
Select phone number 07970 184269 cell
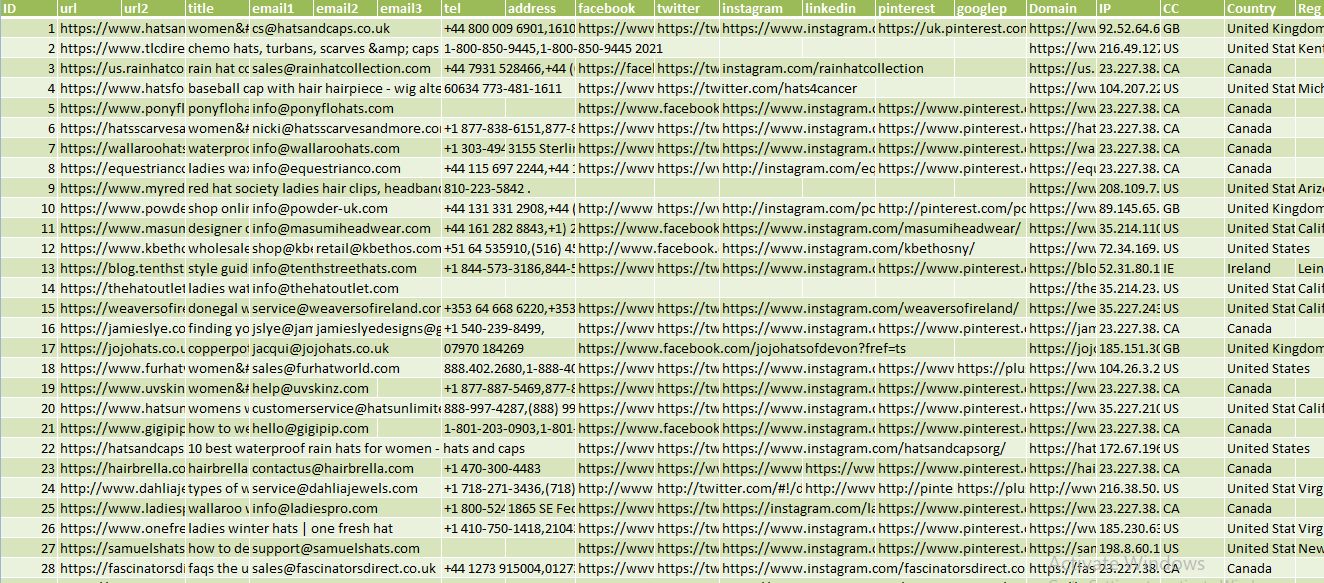click(484, 348)
